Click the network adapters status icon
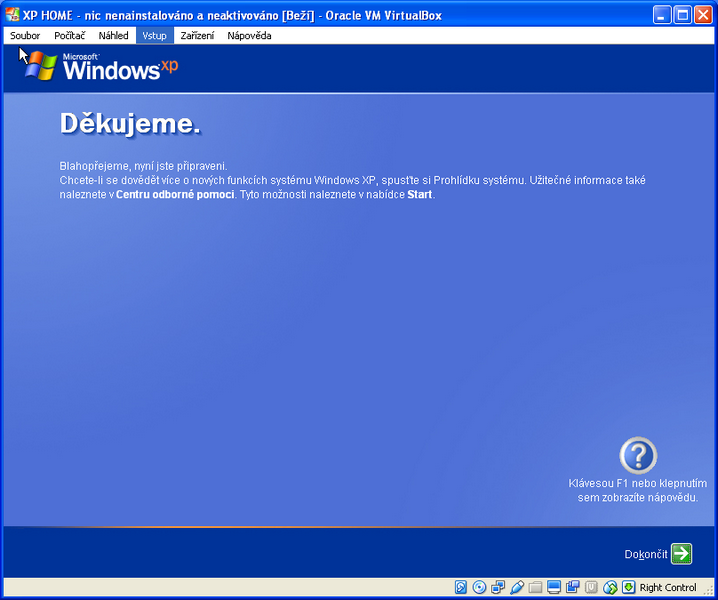The image size is (718, 600). (x=498, y=587)
